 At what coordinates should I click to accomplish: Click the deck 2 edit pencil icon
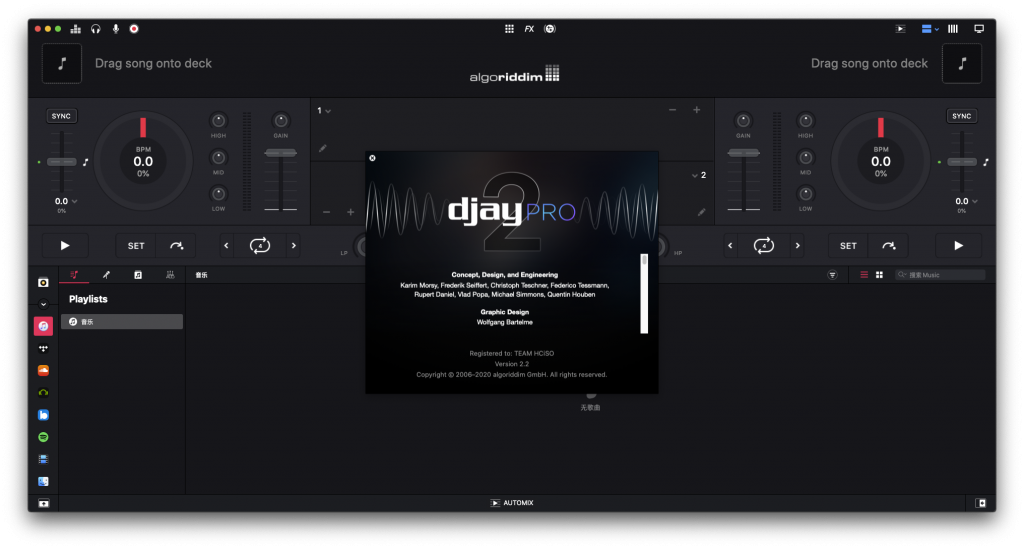click(x=701, y=212)
